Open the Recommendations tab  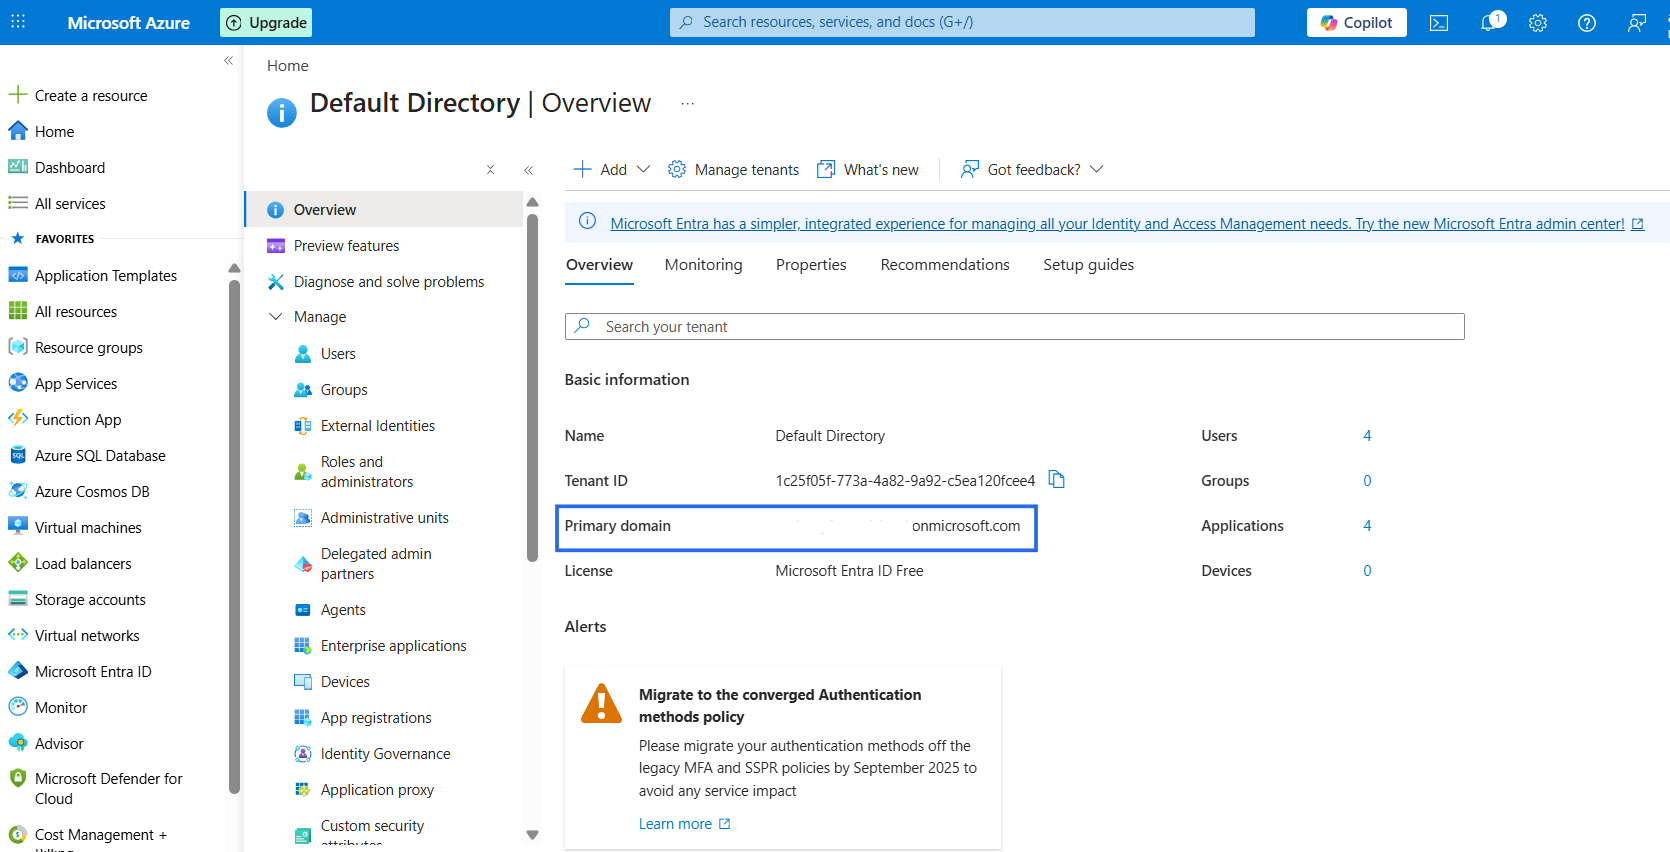coord(945,265)
